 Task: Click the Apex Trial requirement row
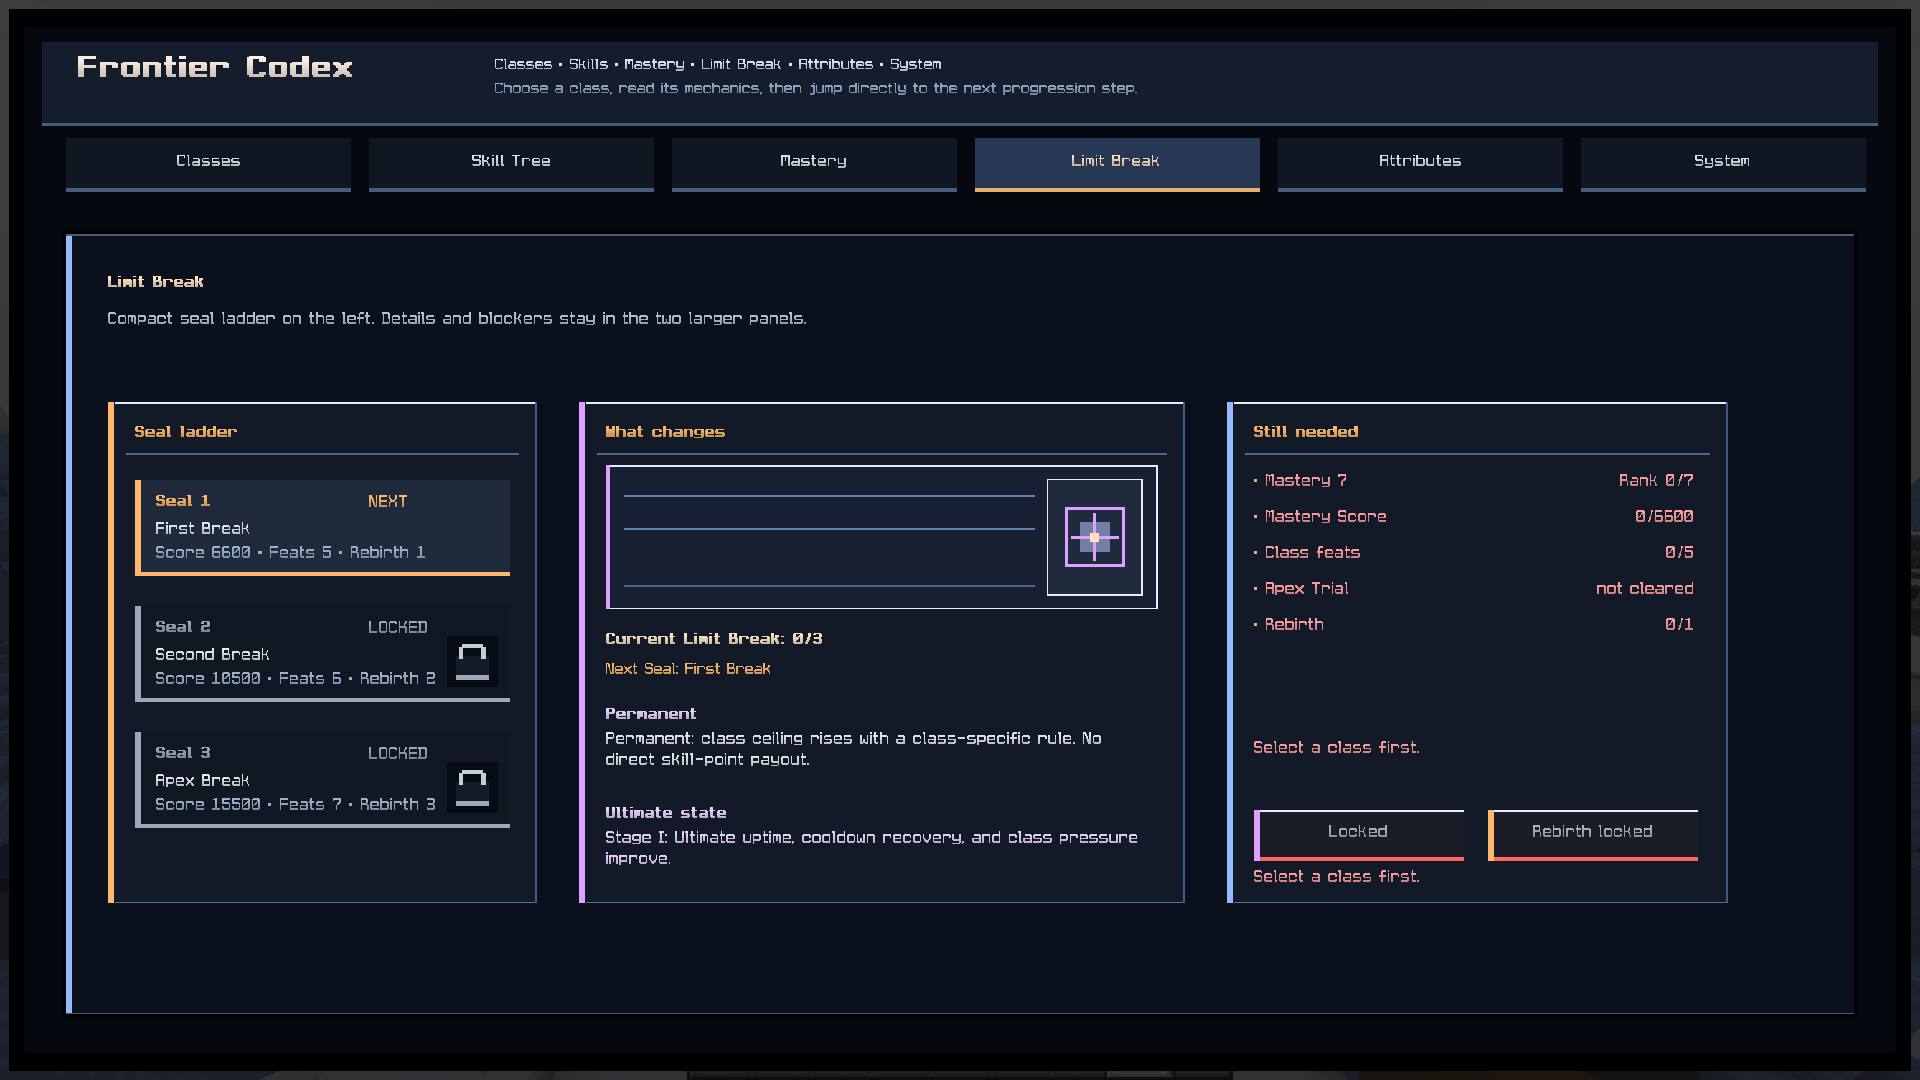[x=1473, y=589]
